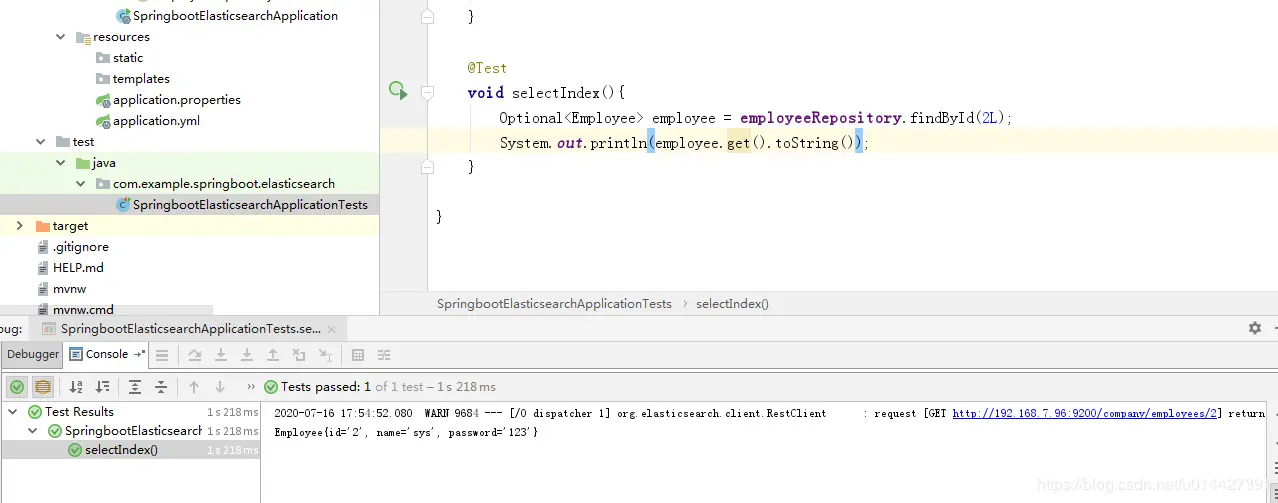Click Step Over icon
Screen dimensions: 1278x503
[x=195, y=355]
